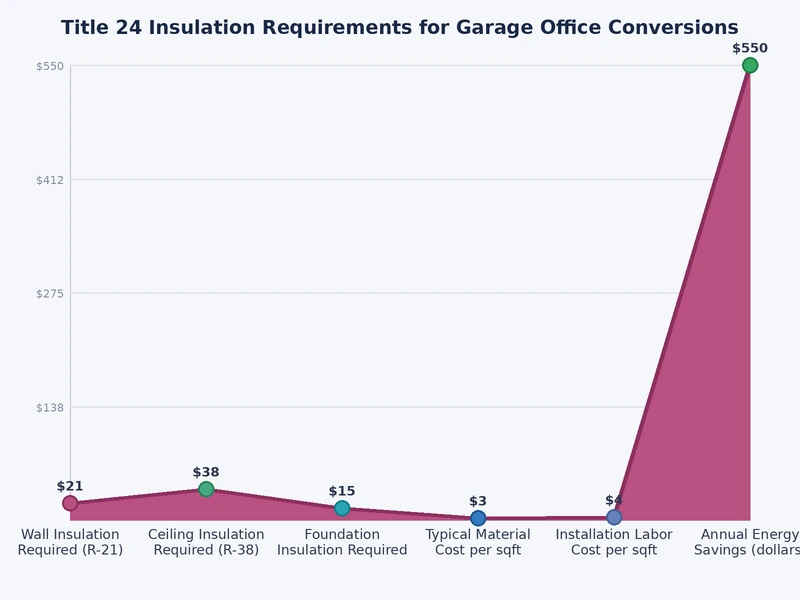Viewport: 800px width, 600px height.
Task: Click the "$550" value label above the green marker
Action: point(750,48)
